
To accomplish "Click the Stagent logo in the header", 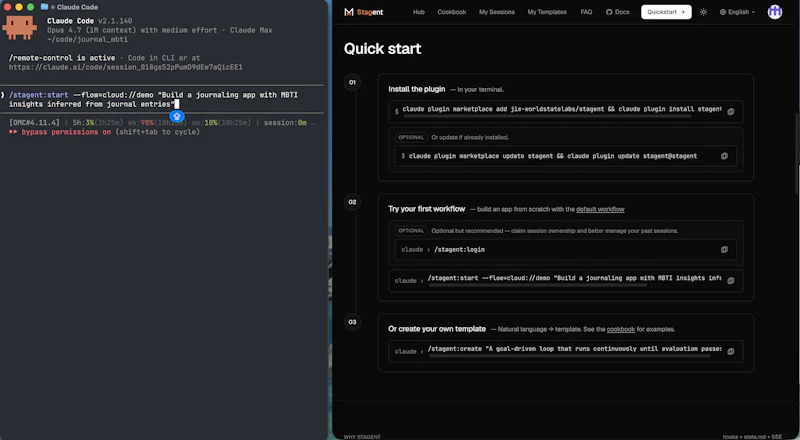I will pyautogui.click(x=364, y=12).
